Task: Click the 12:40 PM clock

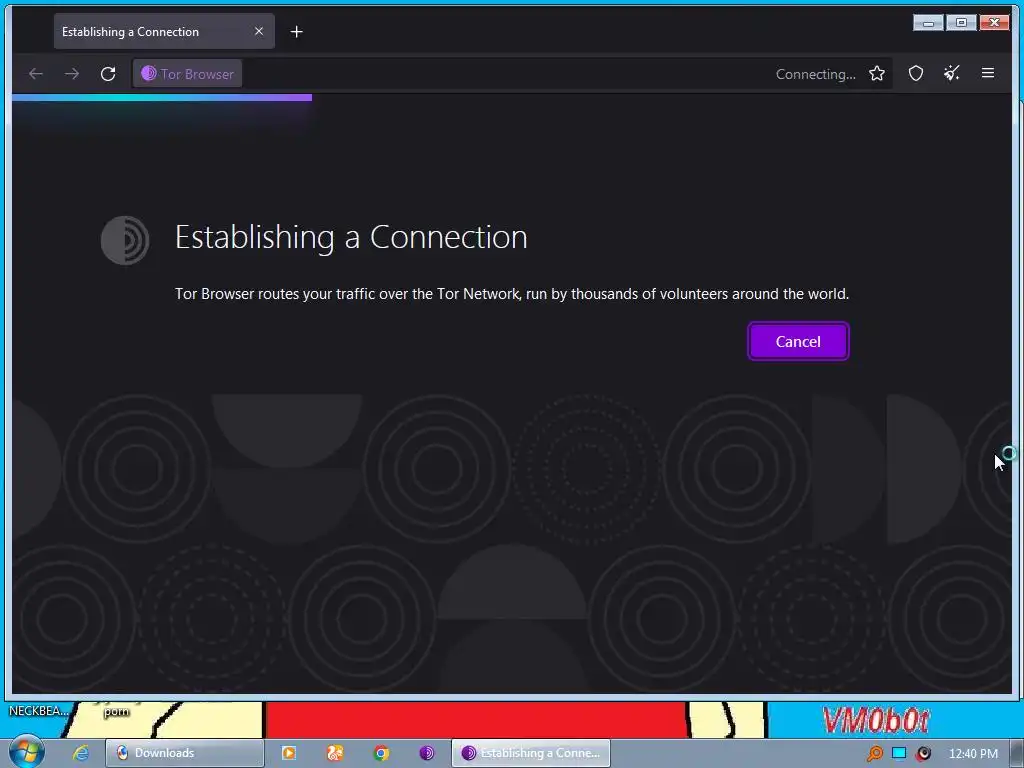Action: 973,753
